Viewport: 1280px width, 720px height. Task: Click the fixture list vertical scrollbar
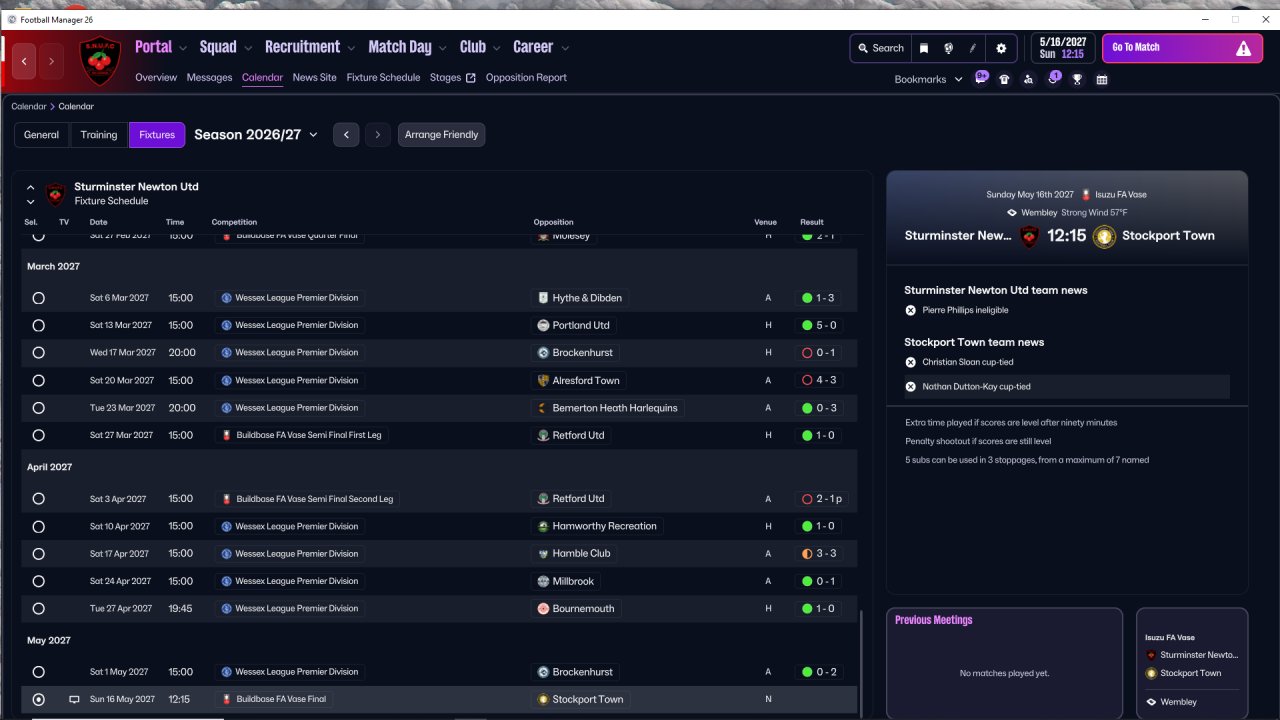pyautogui.click(x=860, y=660)
